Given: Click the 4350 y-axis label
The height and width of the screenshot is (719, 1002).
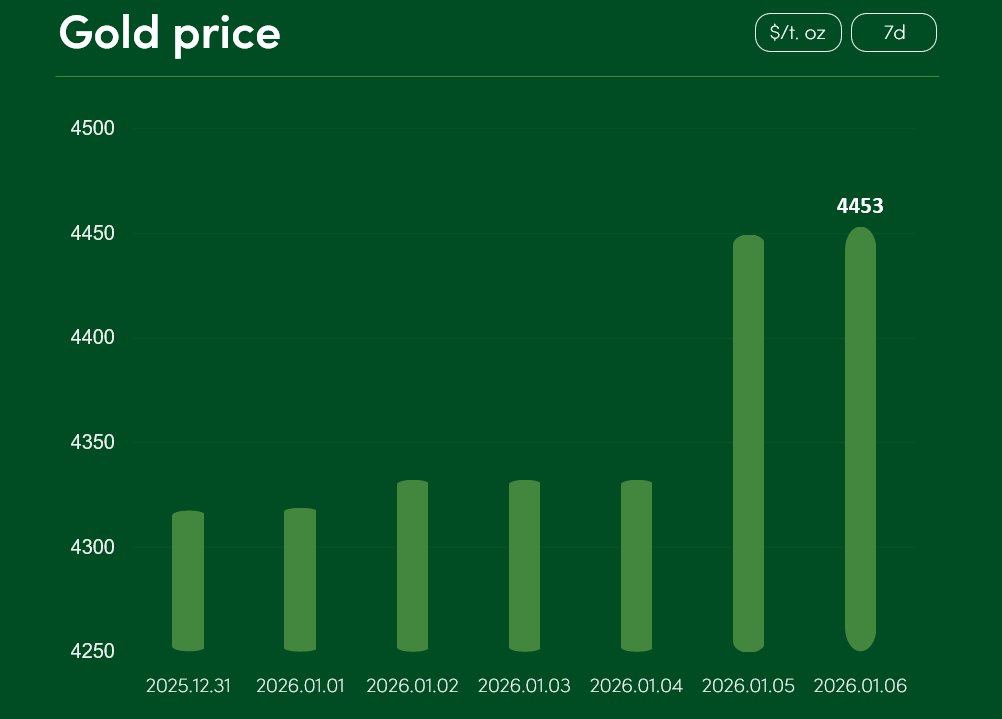Looking at the screenshot, I should pos(93,442).
